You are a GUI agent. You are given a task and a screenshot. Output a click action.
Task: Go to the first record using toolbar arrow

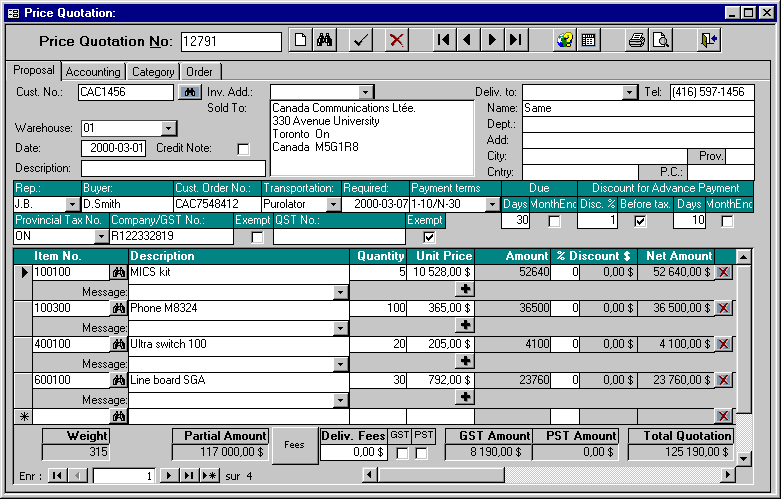tap(443, 41)
